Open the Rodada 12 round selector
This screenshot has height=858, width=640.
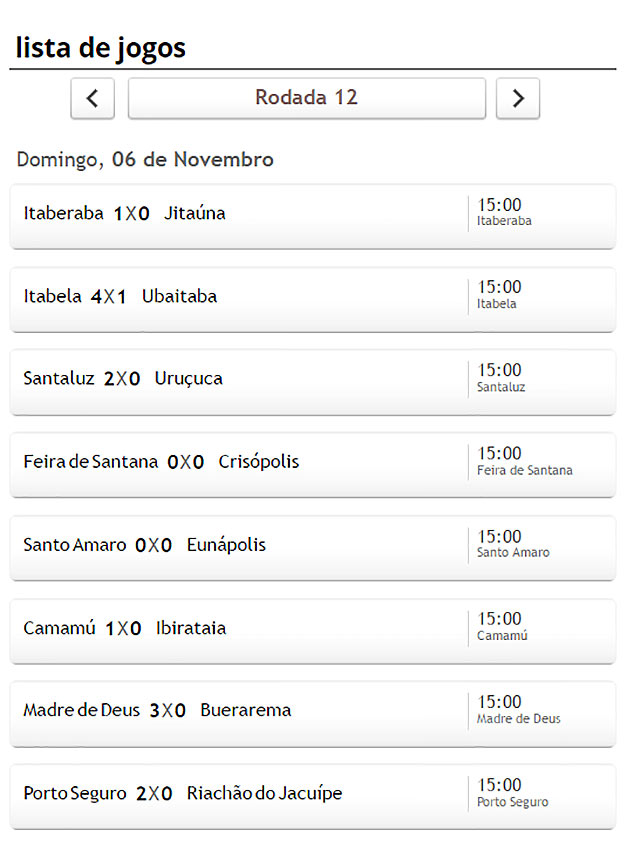pyautogui.click(x=307, y=98)
